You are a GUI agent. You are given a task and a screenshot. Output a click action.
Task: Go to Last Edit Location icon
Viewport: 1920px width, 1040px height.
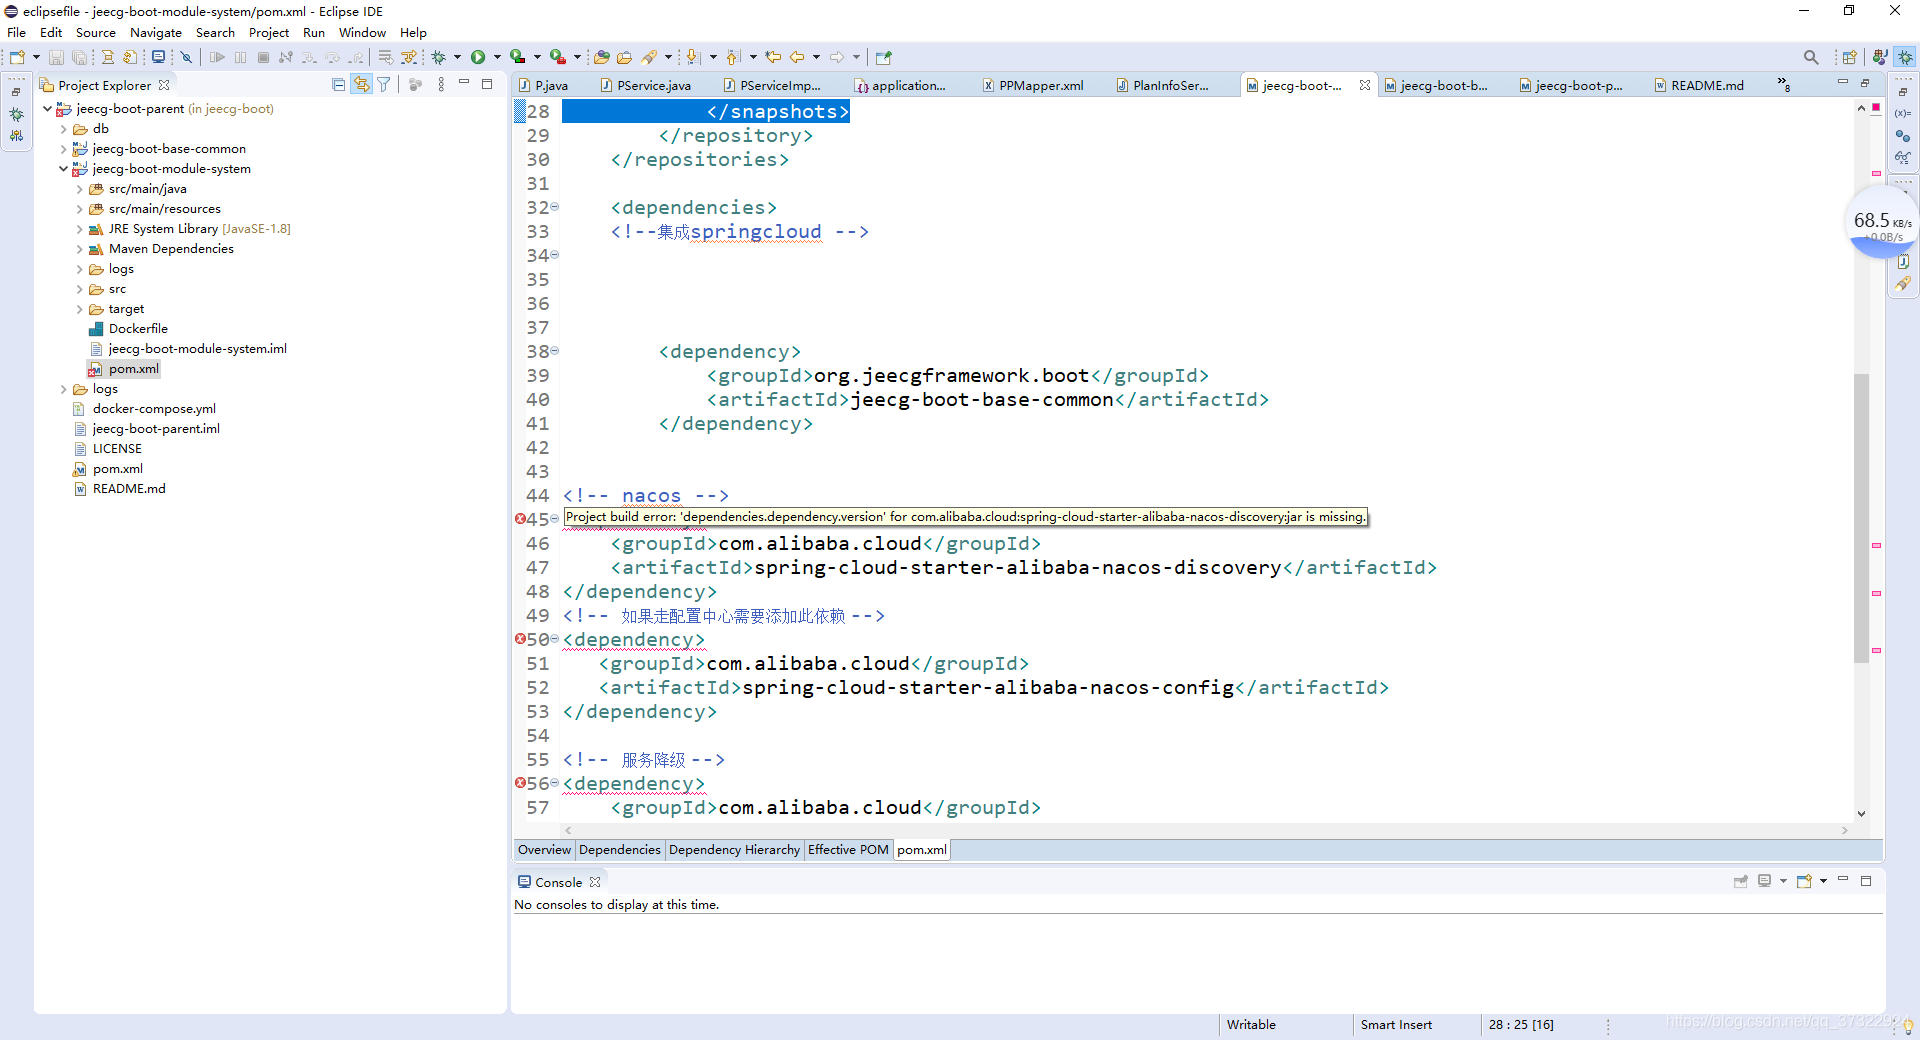coord(773,57)
